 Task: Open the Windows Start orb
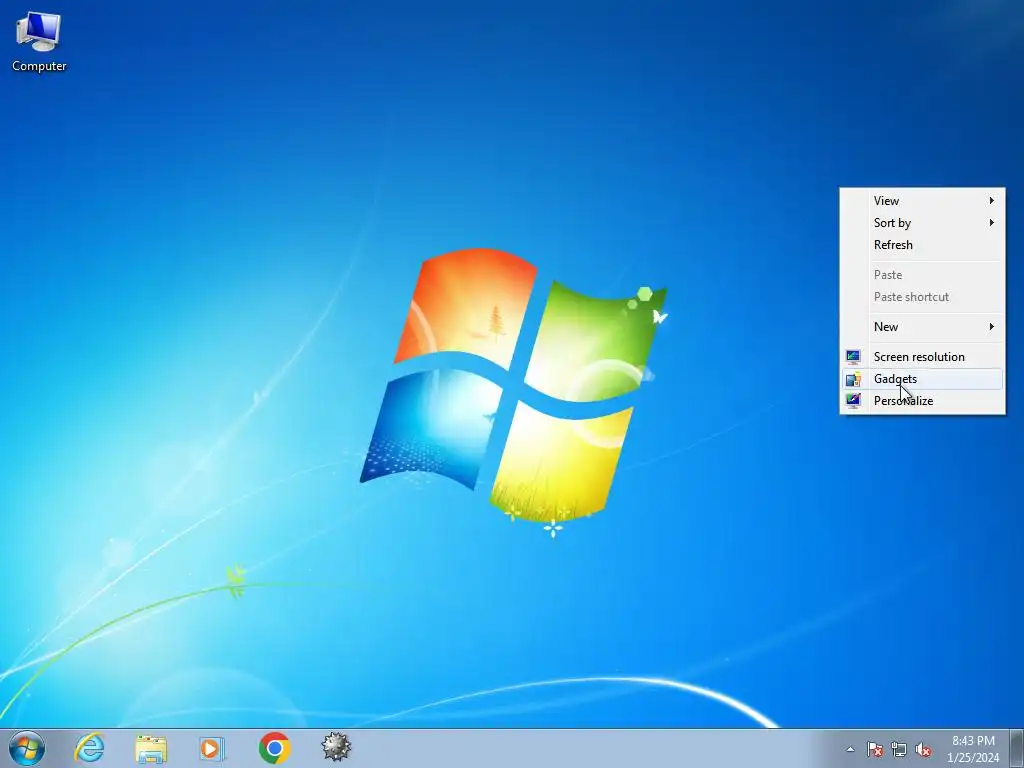coord(27,748)
